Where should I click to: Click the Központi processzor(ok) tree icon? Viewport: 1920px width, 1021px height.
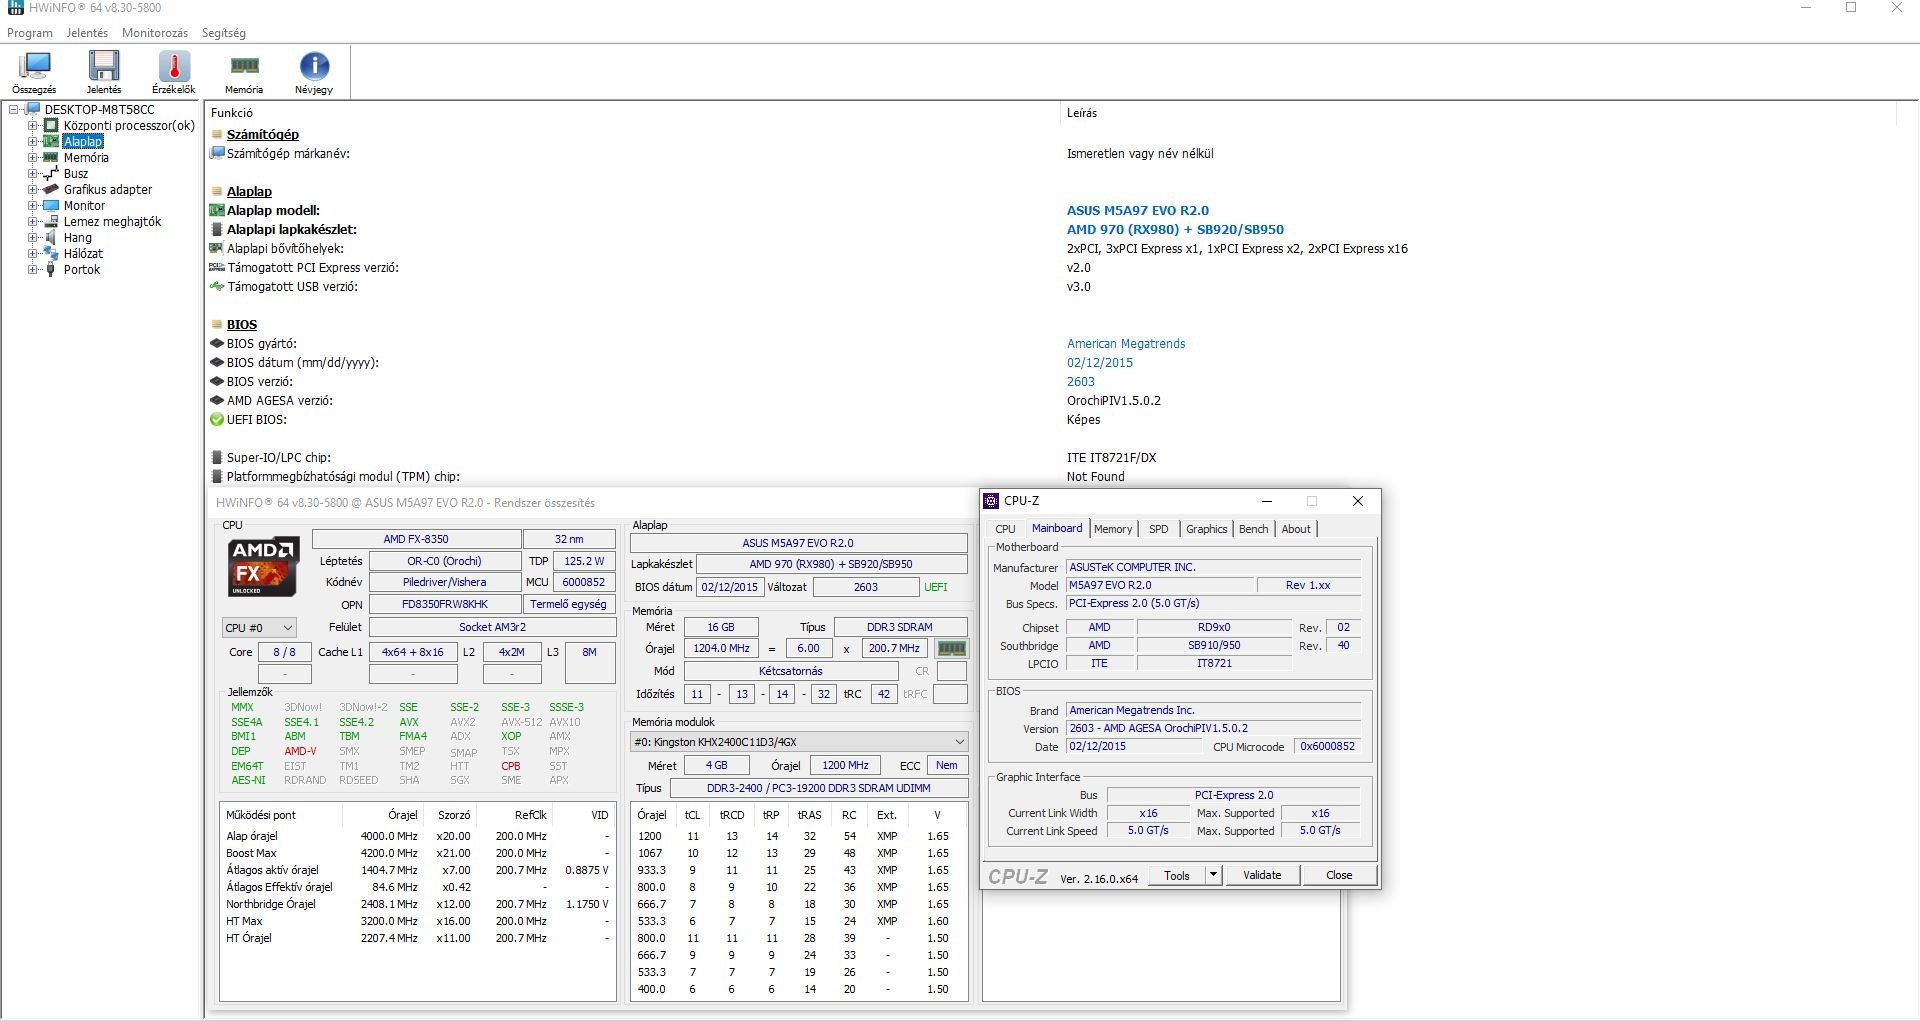point(51,126)
